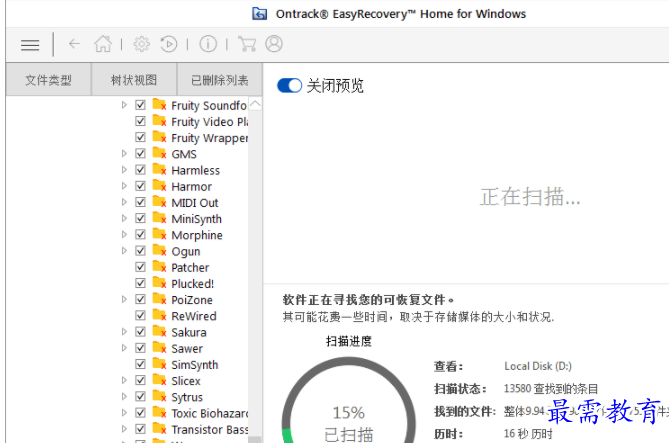
Task: Click the Sawer folder icon
Action: 159,348
